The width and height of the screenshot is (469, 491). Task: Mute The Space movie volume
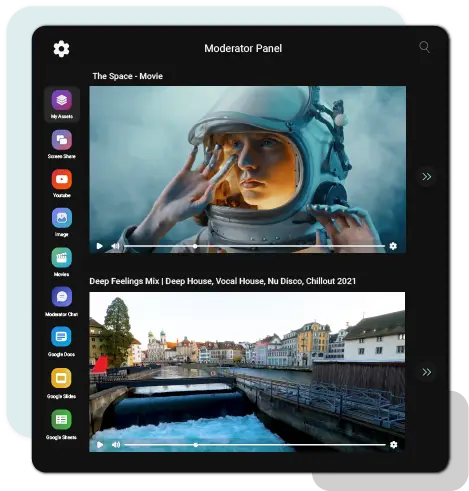(115, 246)
